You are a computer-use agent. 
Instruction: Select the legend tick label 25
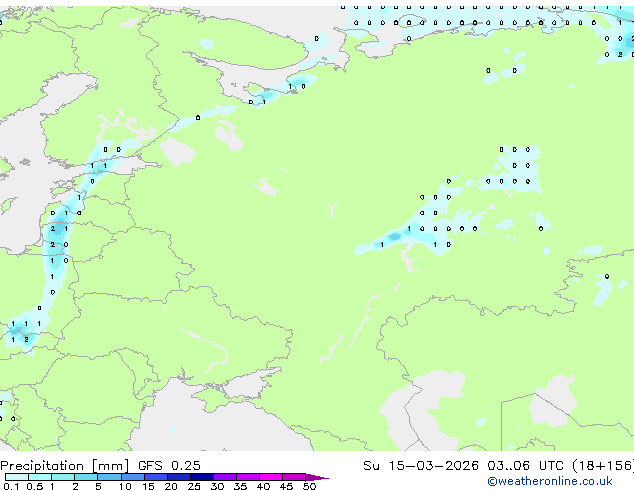(x=194, y=486)
